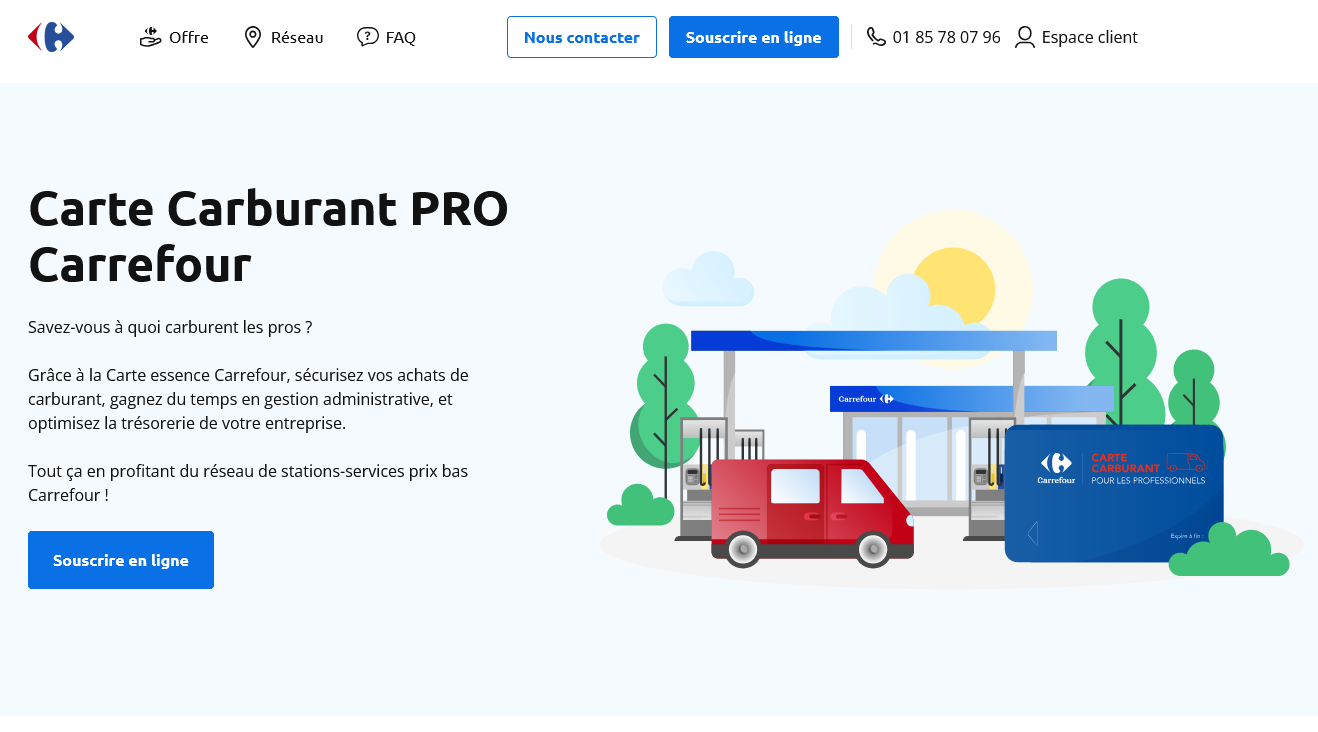Click the blue Carte Carburant card image
Viewport: 1318px width, 732px height.
1113,492
